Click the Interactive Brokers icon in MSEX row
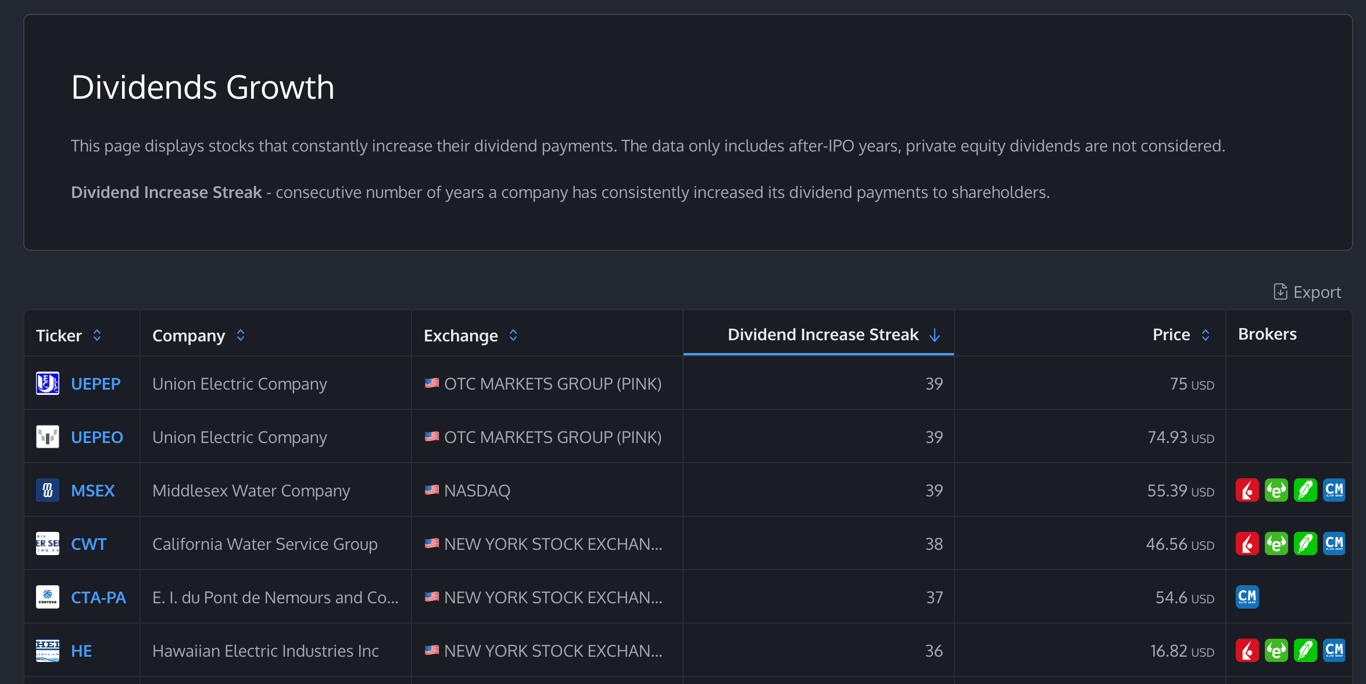Image resolution: width=1366 pixels, height=684 pixels. [1247, 490]
